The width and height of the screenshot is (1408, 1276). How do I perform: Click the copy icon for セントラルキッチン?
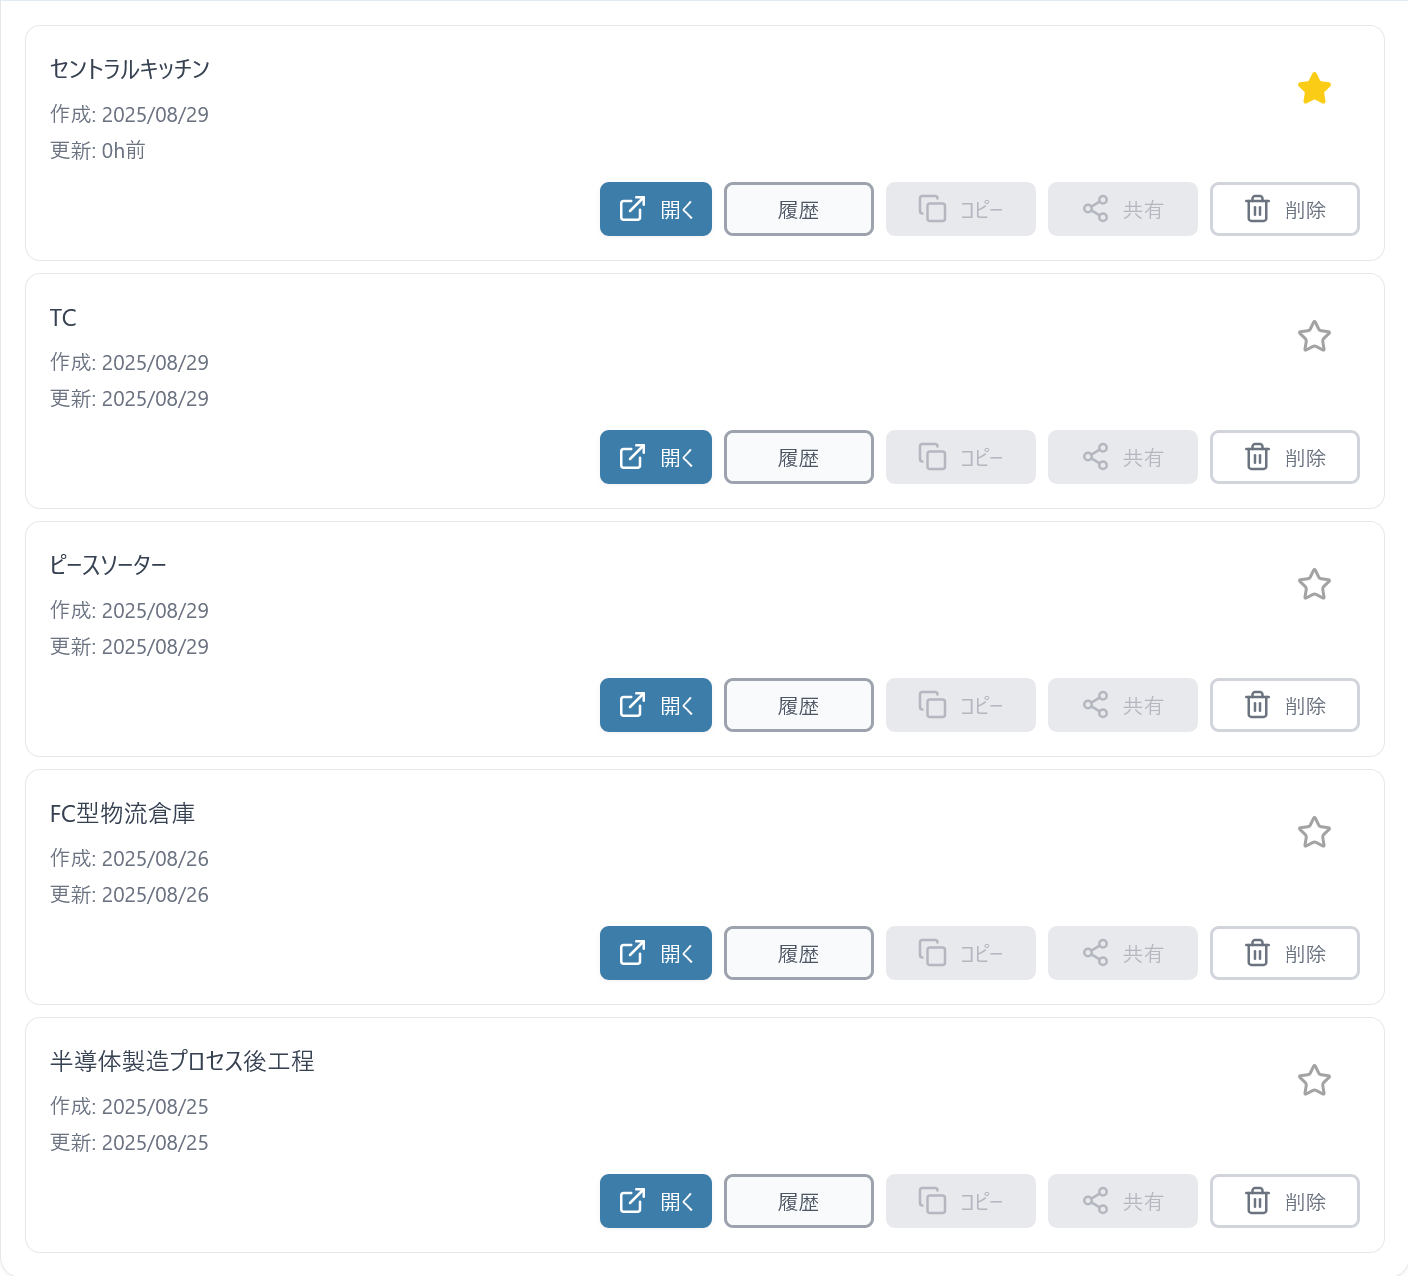click(932, 209)
